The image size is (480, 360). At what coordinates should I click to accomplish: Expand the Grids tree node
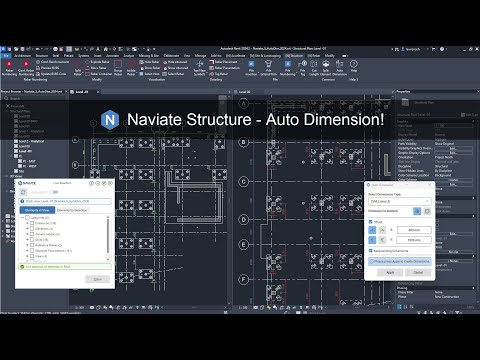point(27,240)
